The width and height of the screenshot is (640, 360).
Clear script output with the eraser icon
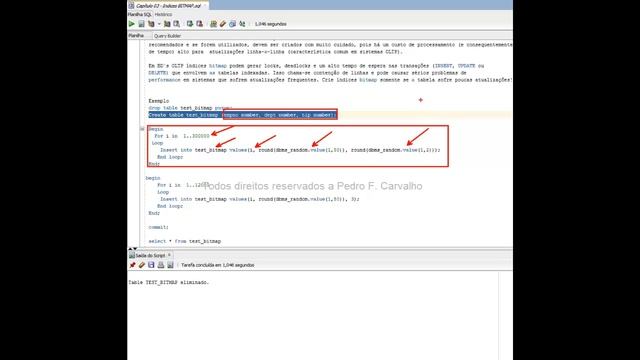pos(142,265)
